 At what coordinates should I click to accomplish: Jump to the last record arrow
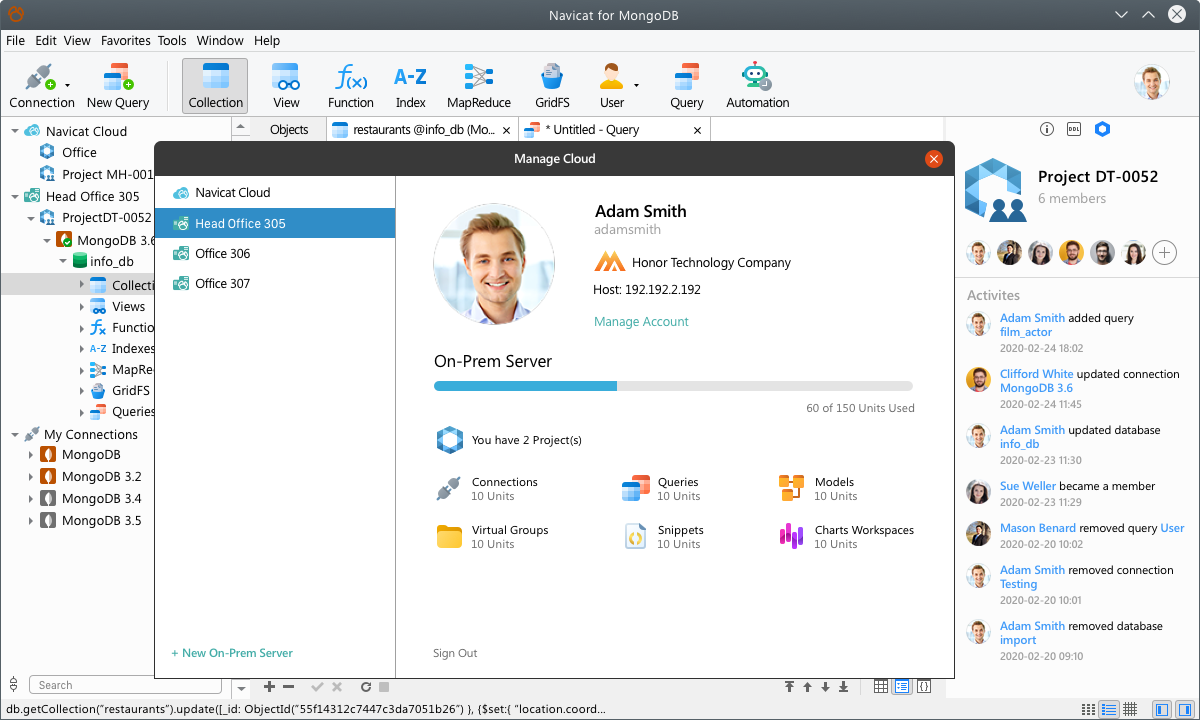click(x=843, y=687)
